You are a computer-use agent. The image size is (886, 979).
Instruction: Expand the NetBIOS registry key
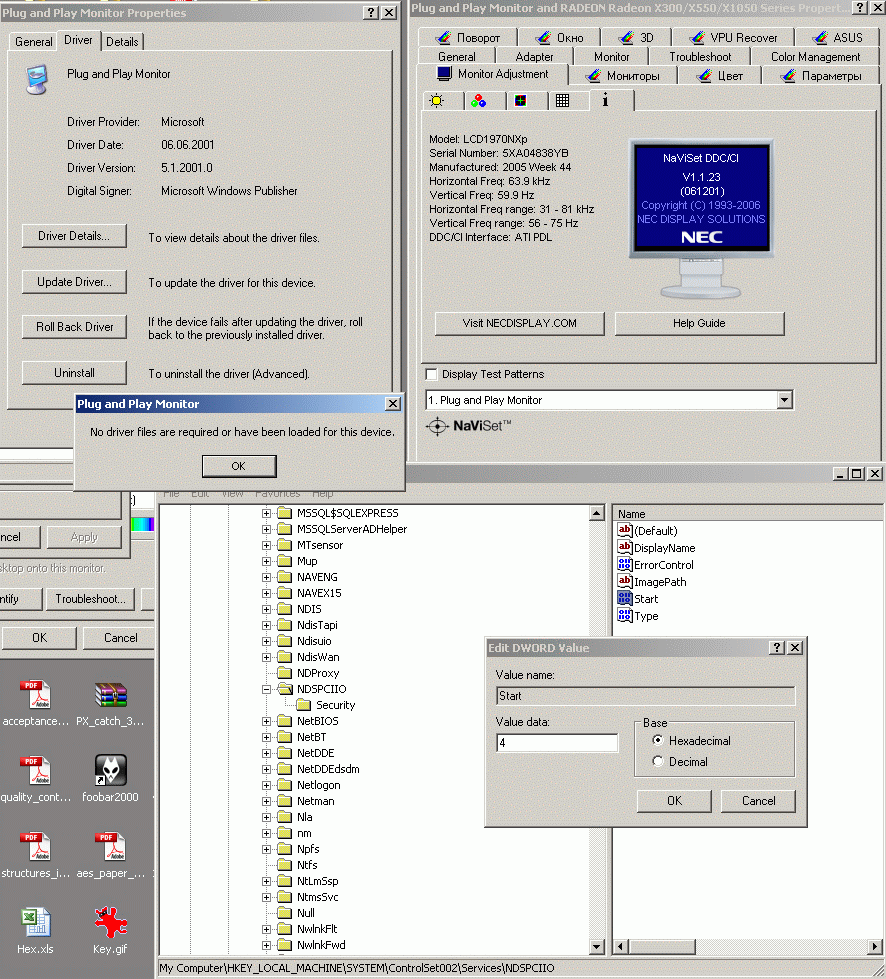[x=267, y=721]
